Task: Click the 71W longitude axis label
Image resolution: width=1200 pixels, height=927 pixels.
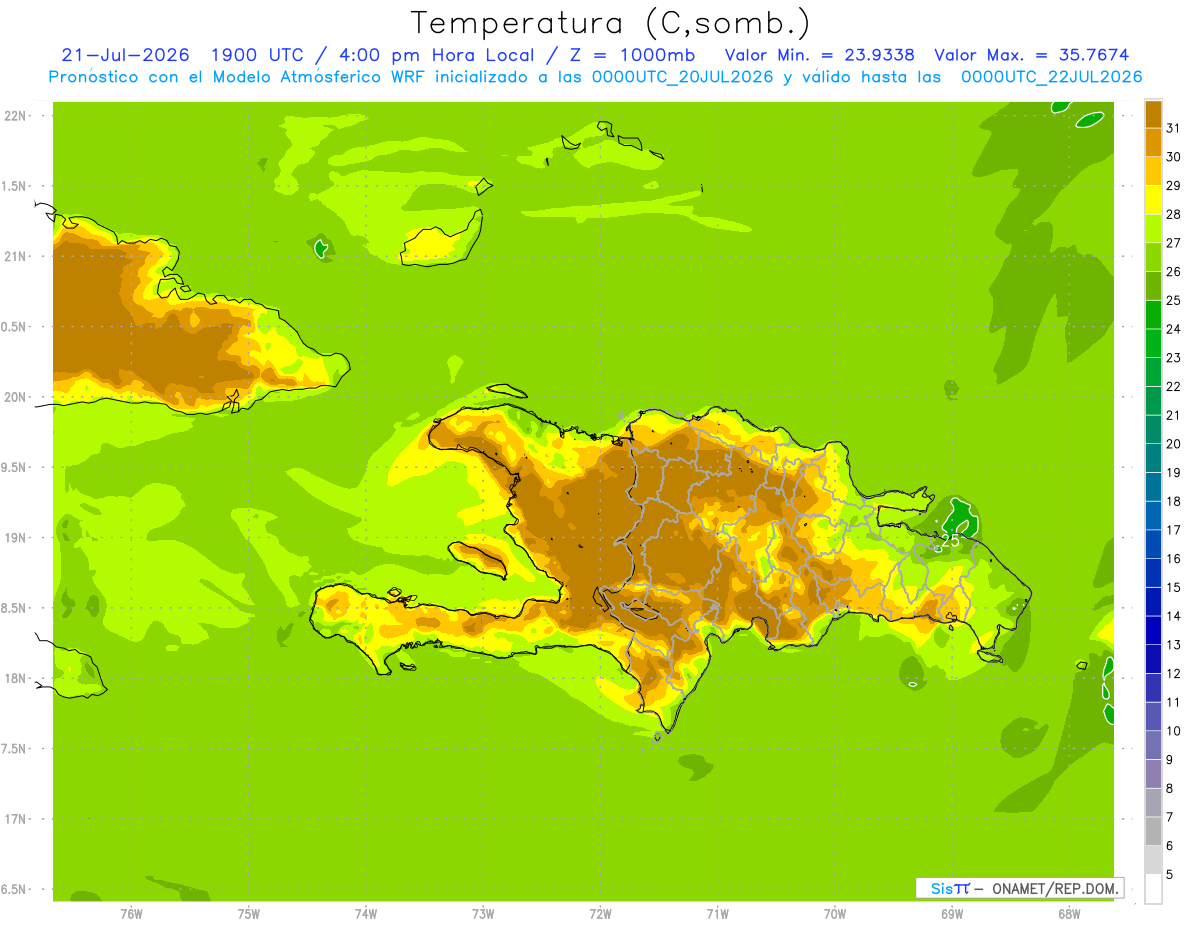Action: 717,914
